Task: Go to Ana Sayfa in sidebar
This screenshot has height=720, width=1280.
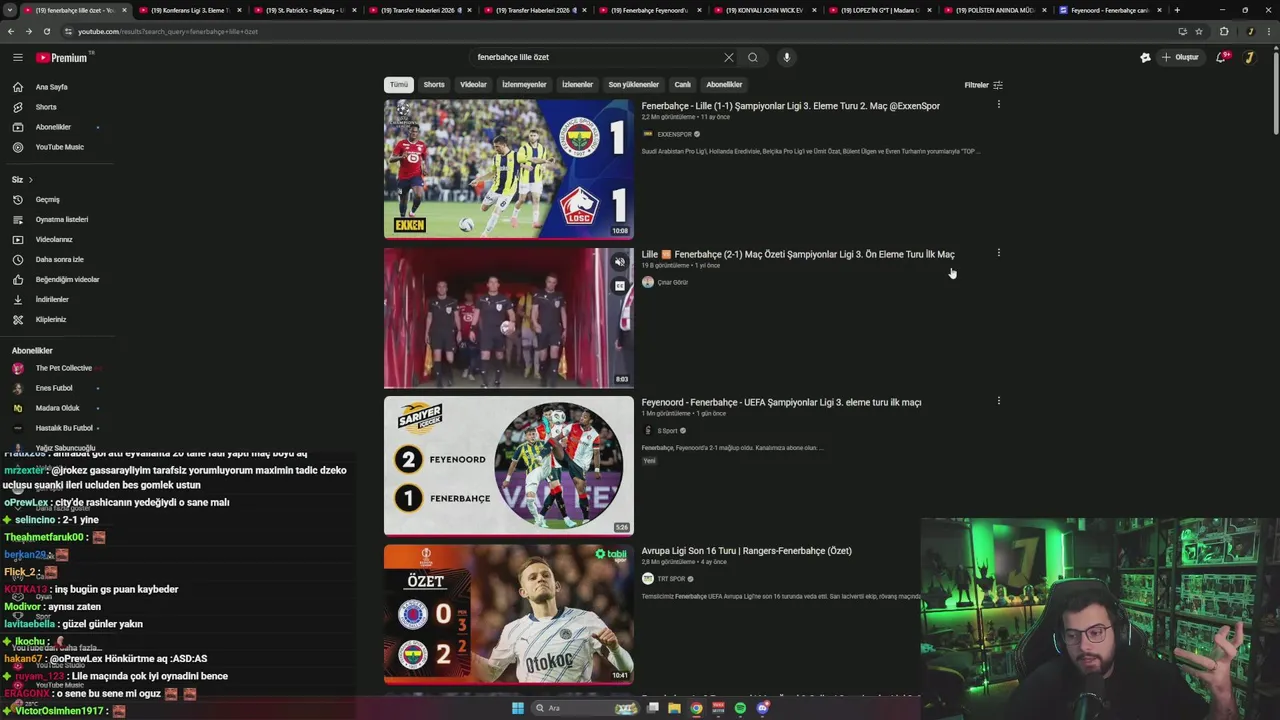Action: click(51, 87)
